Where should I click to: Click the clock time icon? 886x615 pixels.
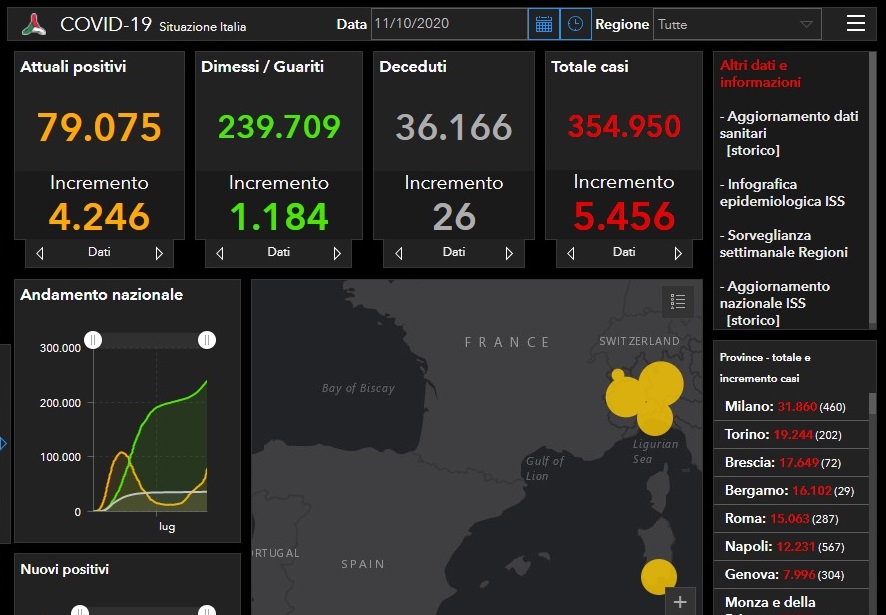575,24
